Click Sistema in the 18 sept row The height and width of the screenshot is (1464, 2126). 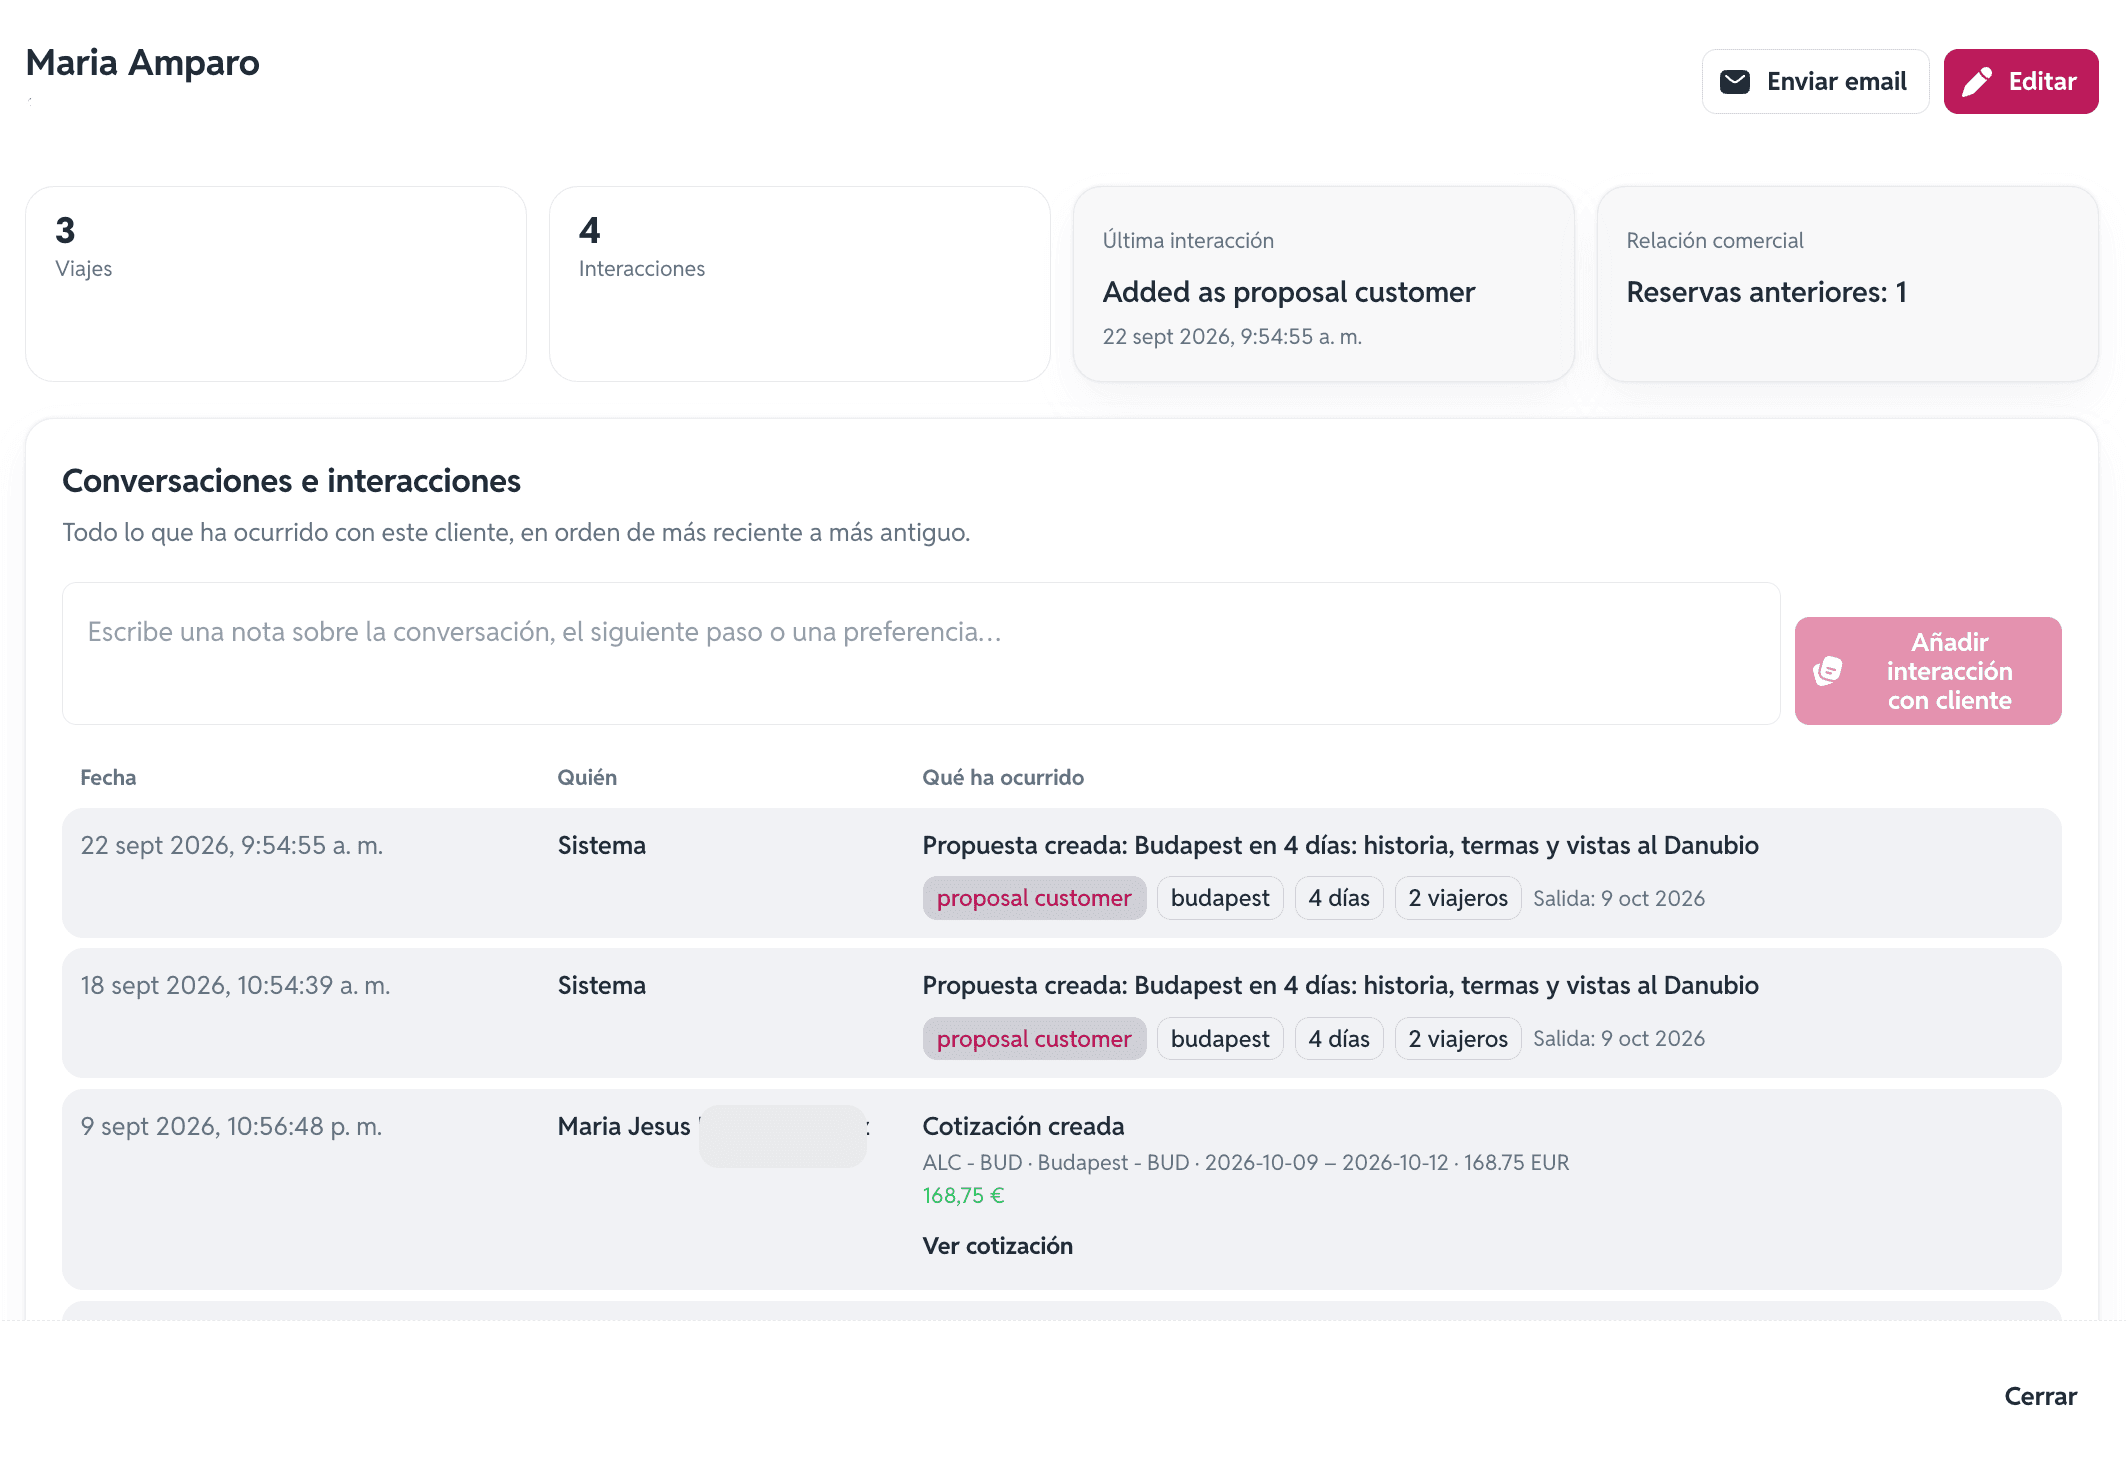[602, 986]
